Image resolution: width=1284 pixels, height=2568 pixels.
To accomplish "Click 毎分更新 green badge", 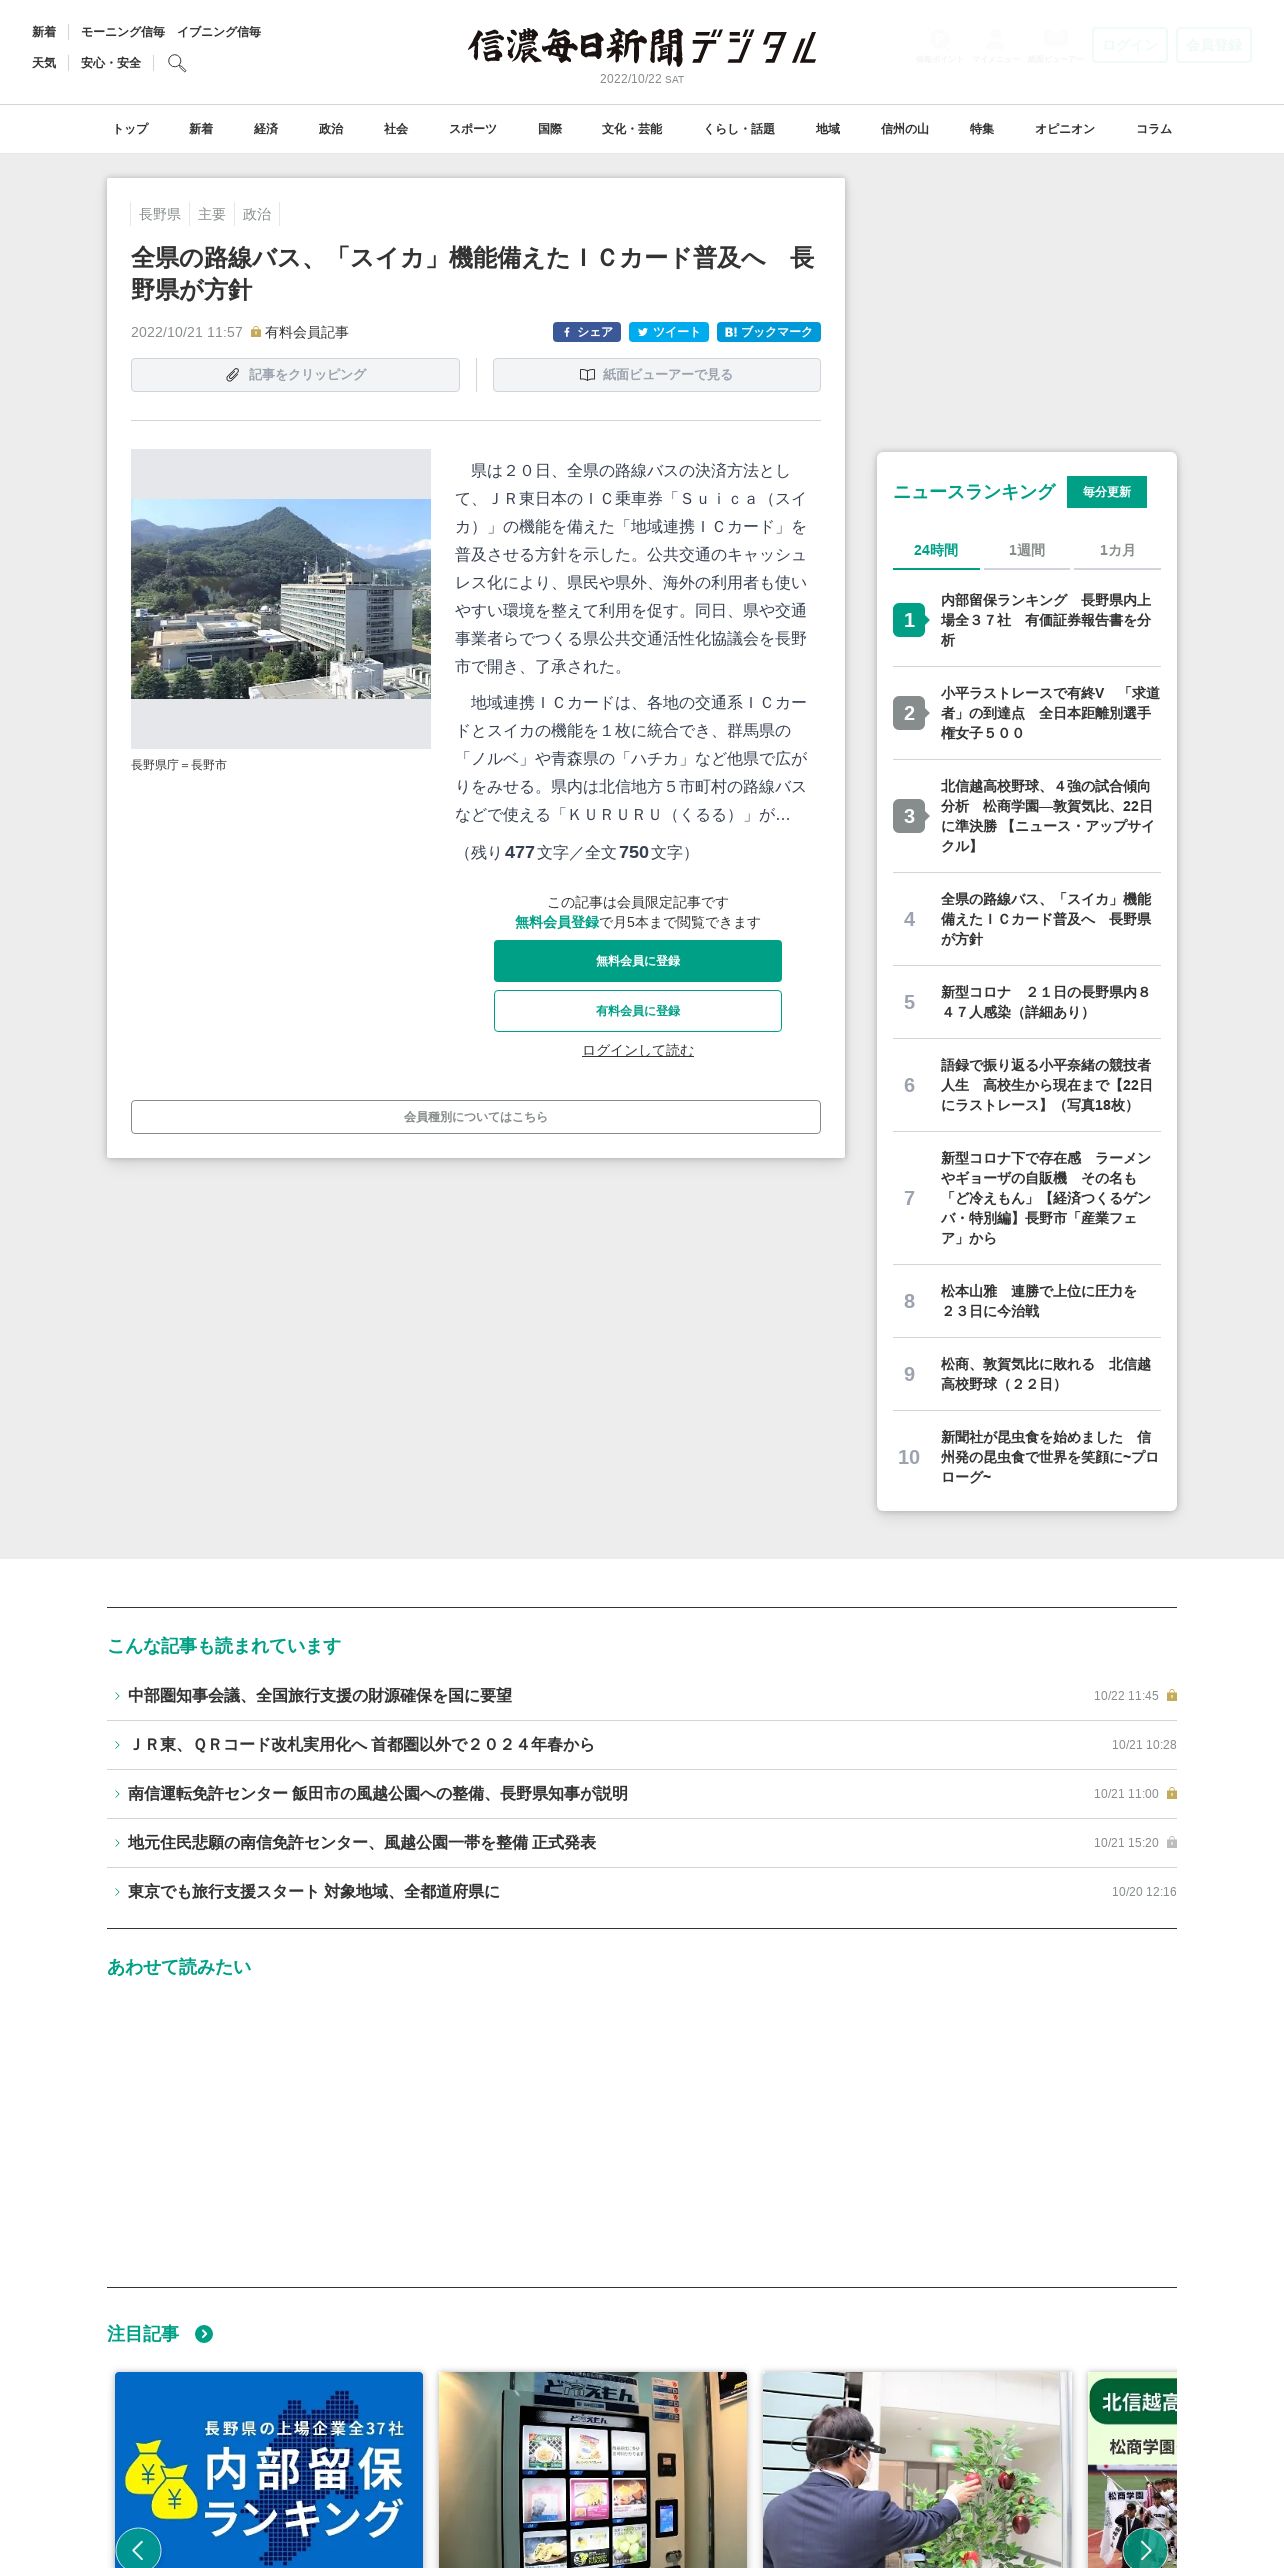I will 1107,492.
